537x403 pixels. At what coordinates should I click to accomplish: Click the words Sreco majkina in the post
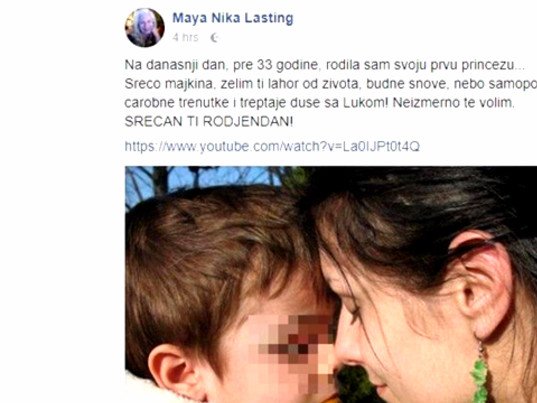click(x=168, y=84)
